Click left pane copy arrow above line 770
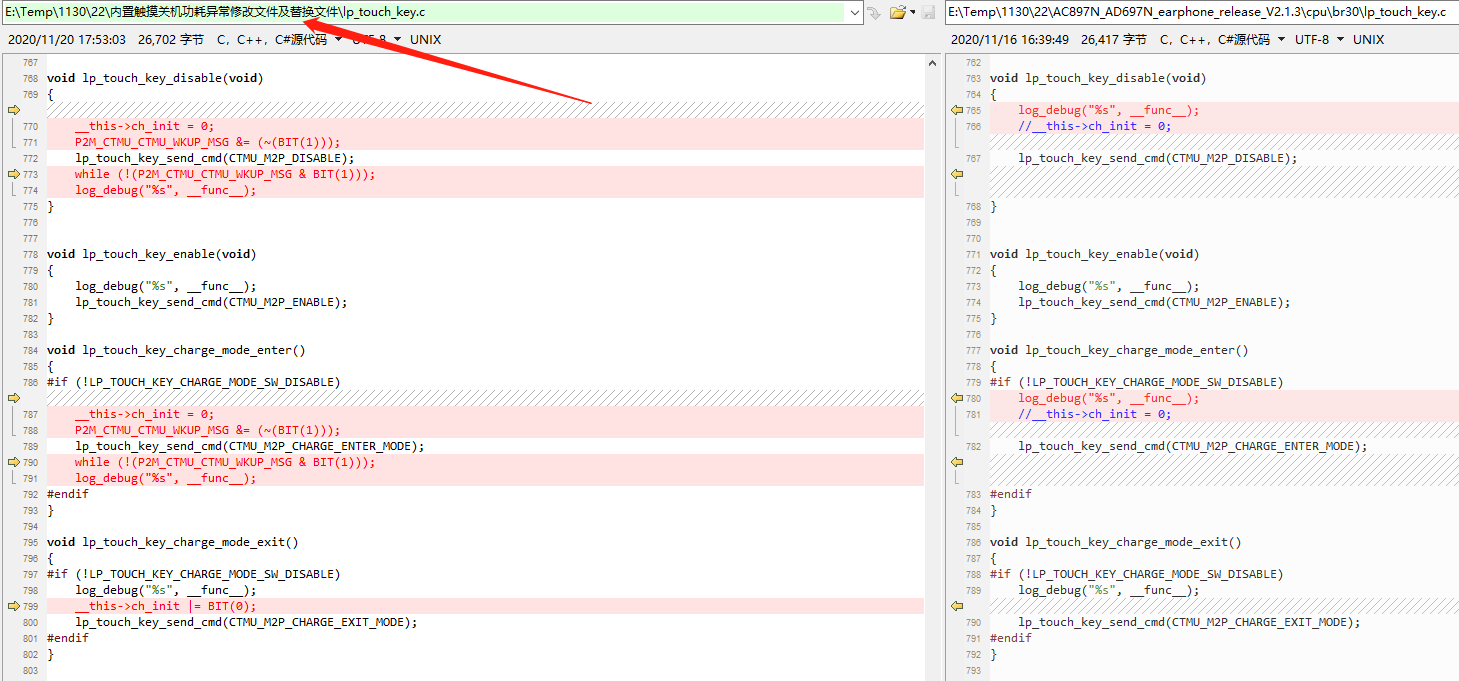Image resolution: width=1459 pixels, height=681 pixels. tap(13, 110)
